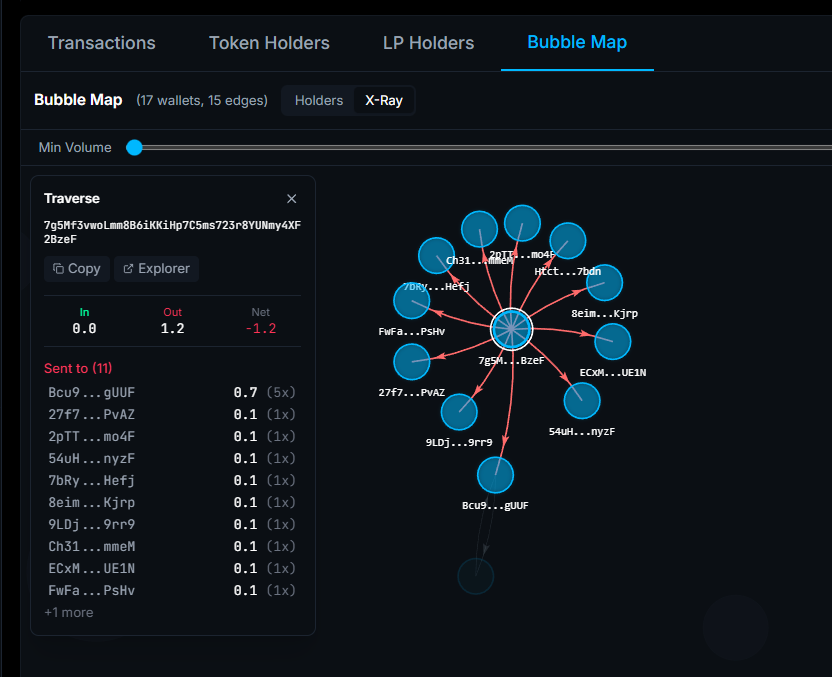Click the Sent to (11) heading
Screen dimensions: 832x677
click(x=78, y=368)
